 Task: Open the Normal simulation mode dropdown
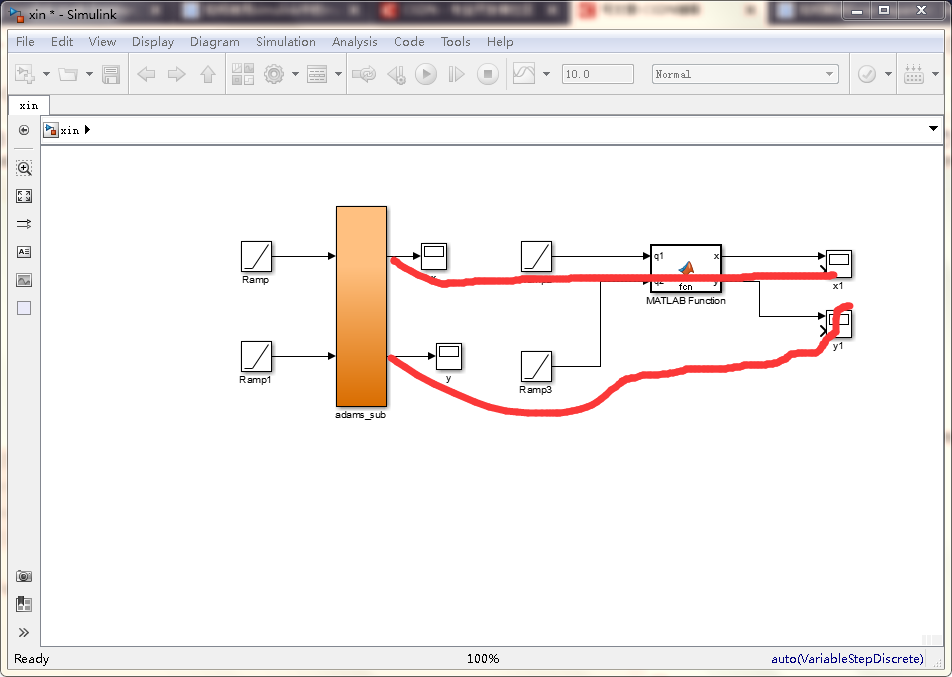click(x=828, y=73)
